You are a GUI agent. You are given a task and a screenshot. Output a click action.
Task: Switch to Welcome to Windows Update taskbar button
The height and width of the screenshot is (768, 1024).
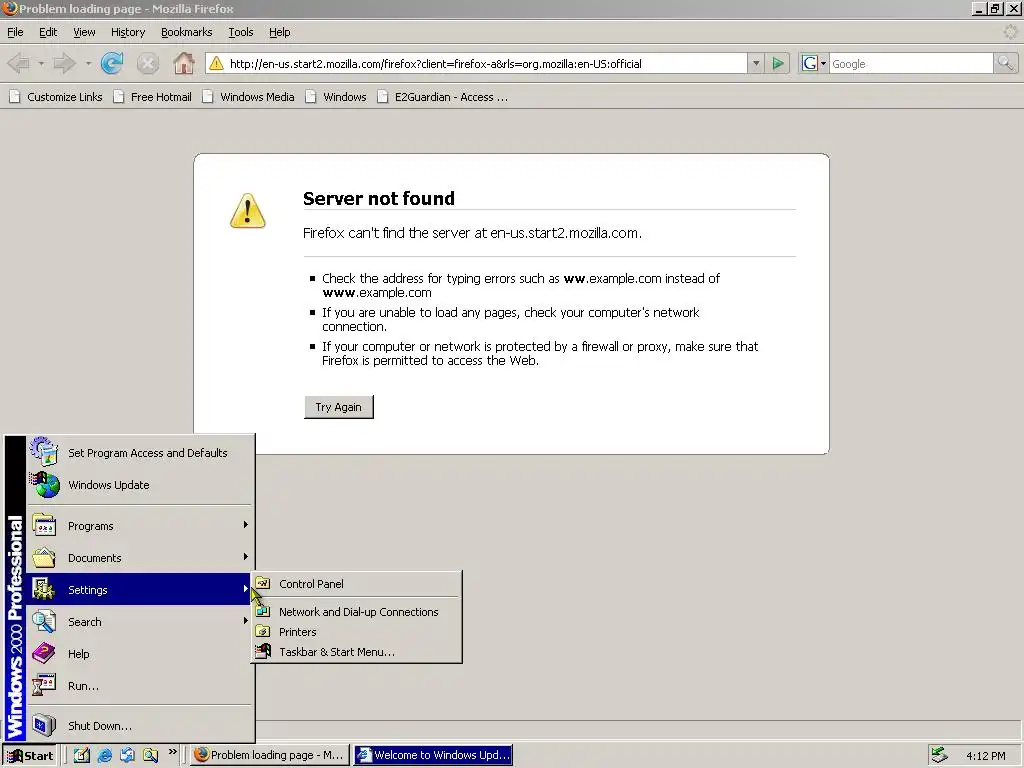tap(433, 756)
